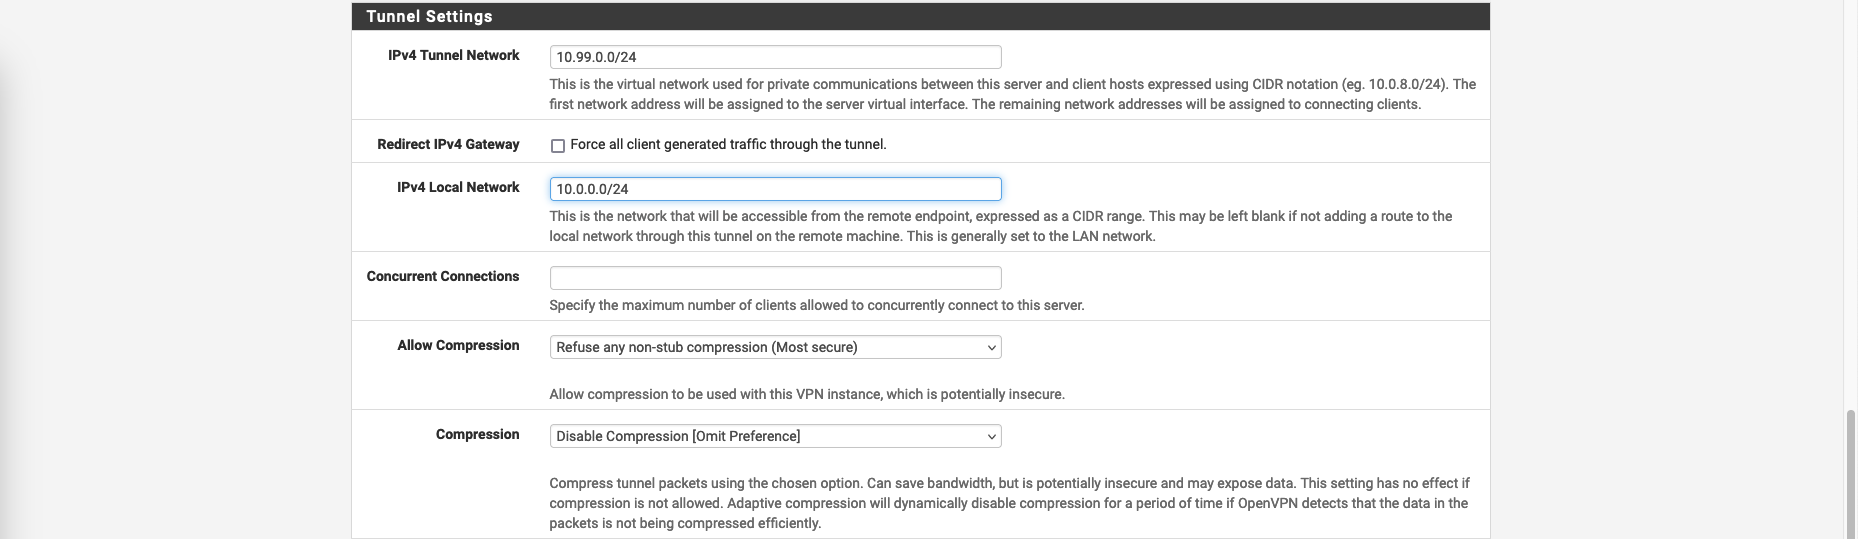Click the 'Concurrent Connections' field label
Screen dimensions: 1858x539
[443, 277]
